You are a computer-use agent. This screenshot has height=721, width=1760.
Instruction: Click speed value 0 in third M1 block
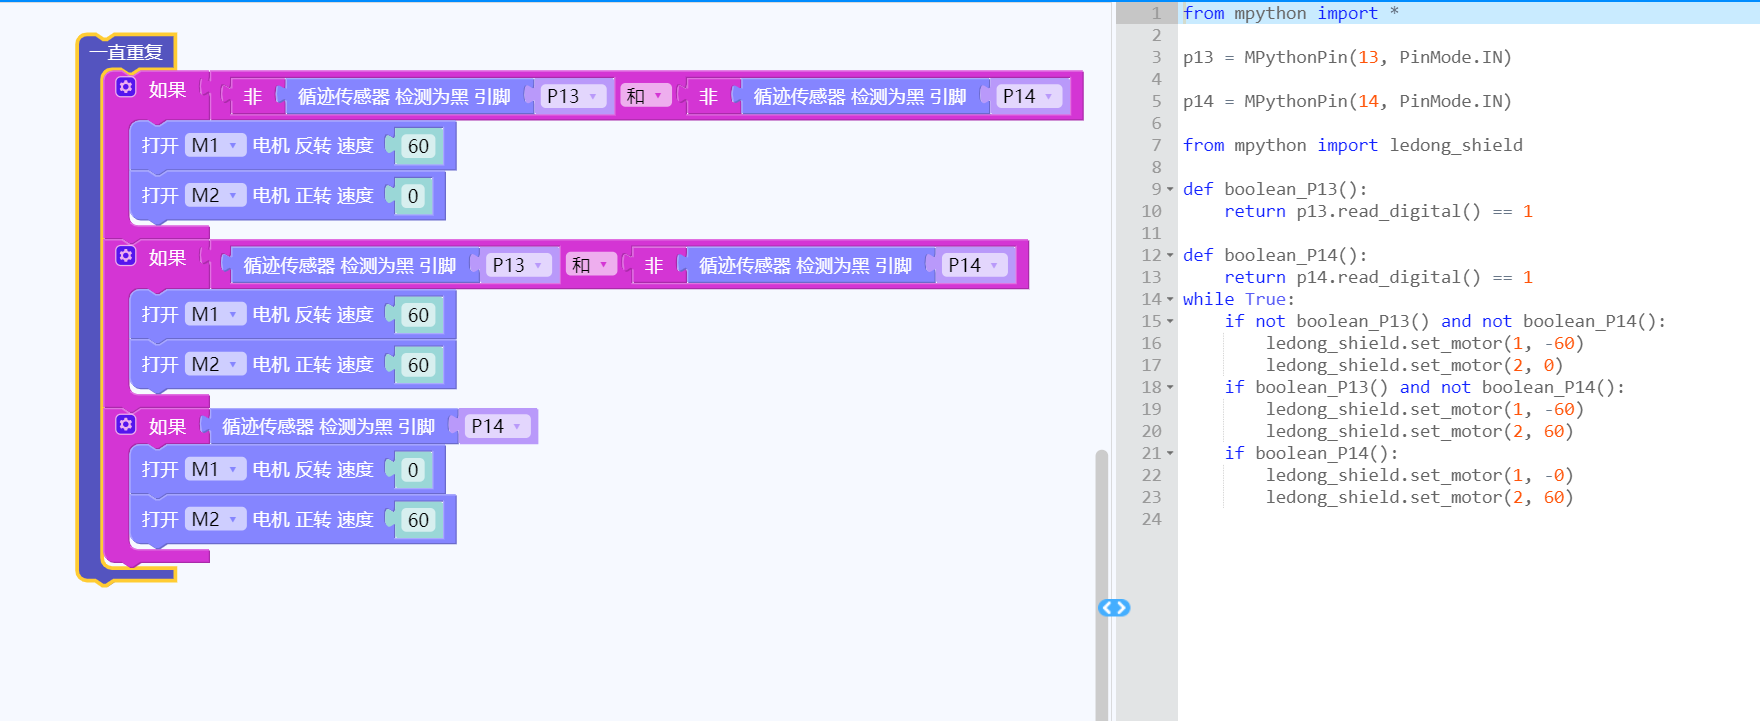[x=413, y=470]
